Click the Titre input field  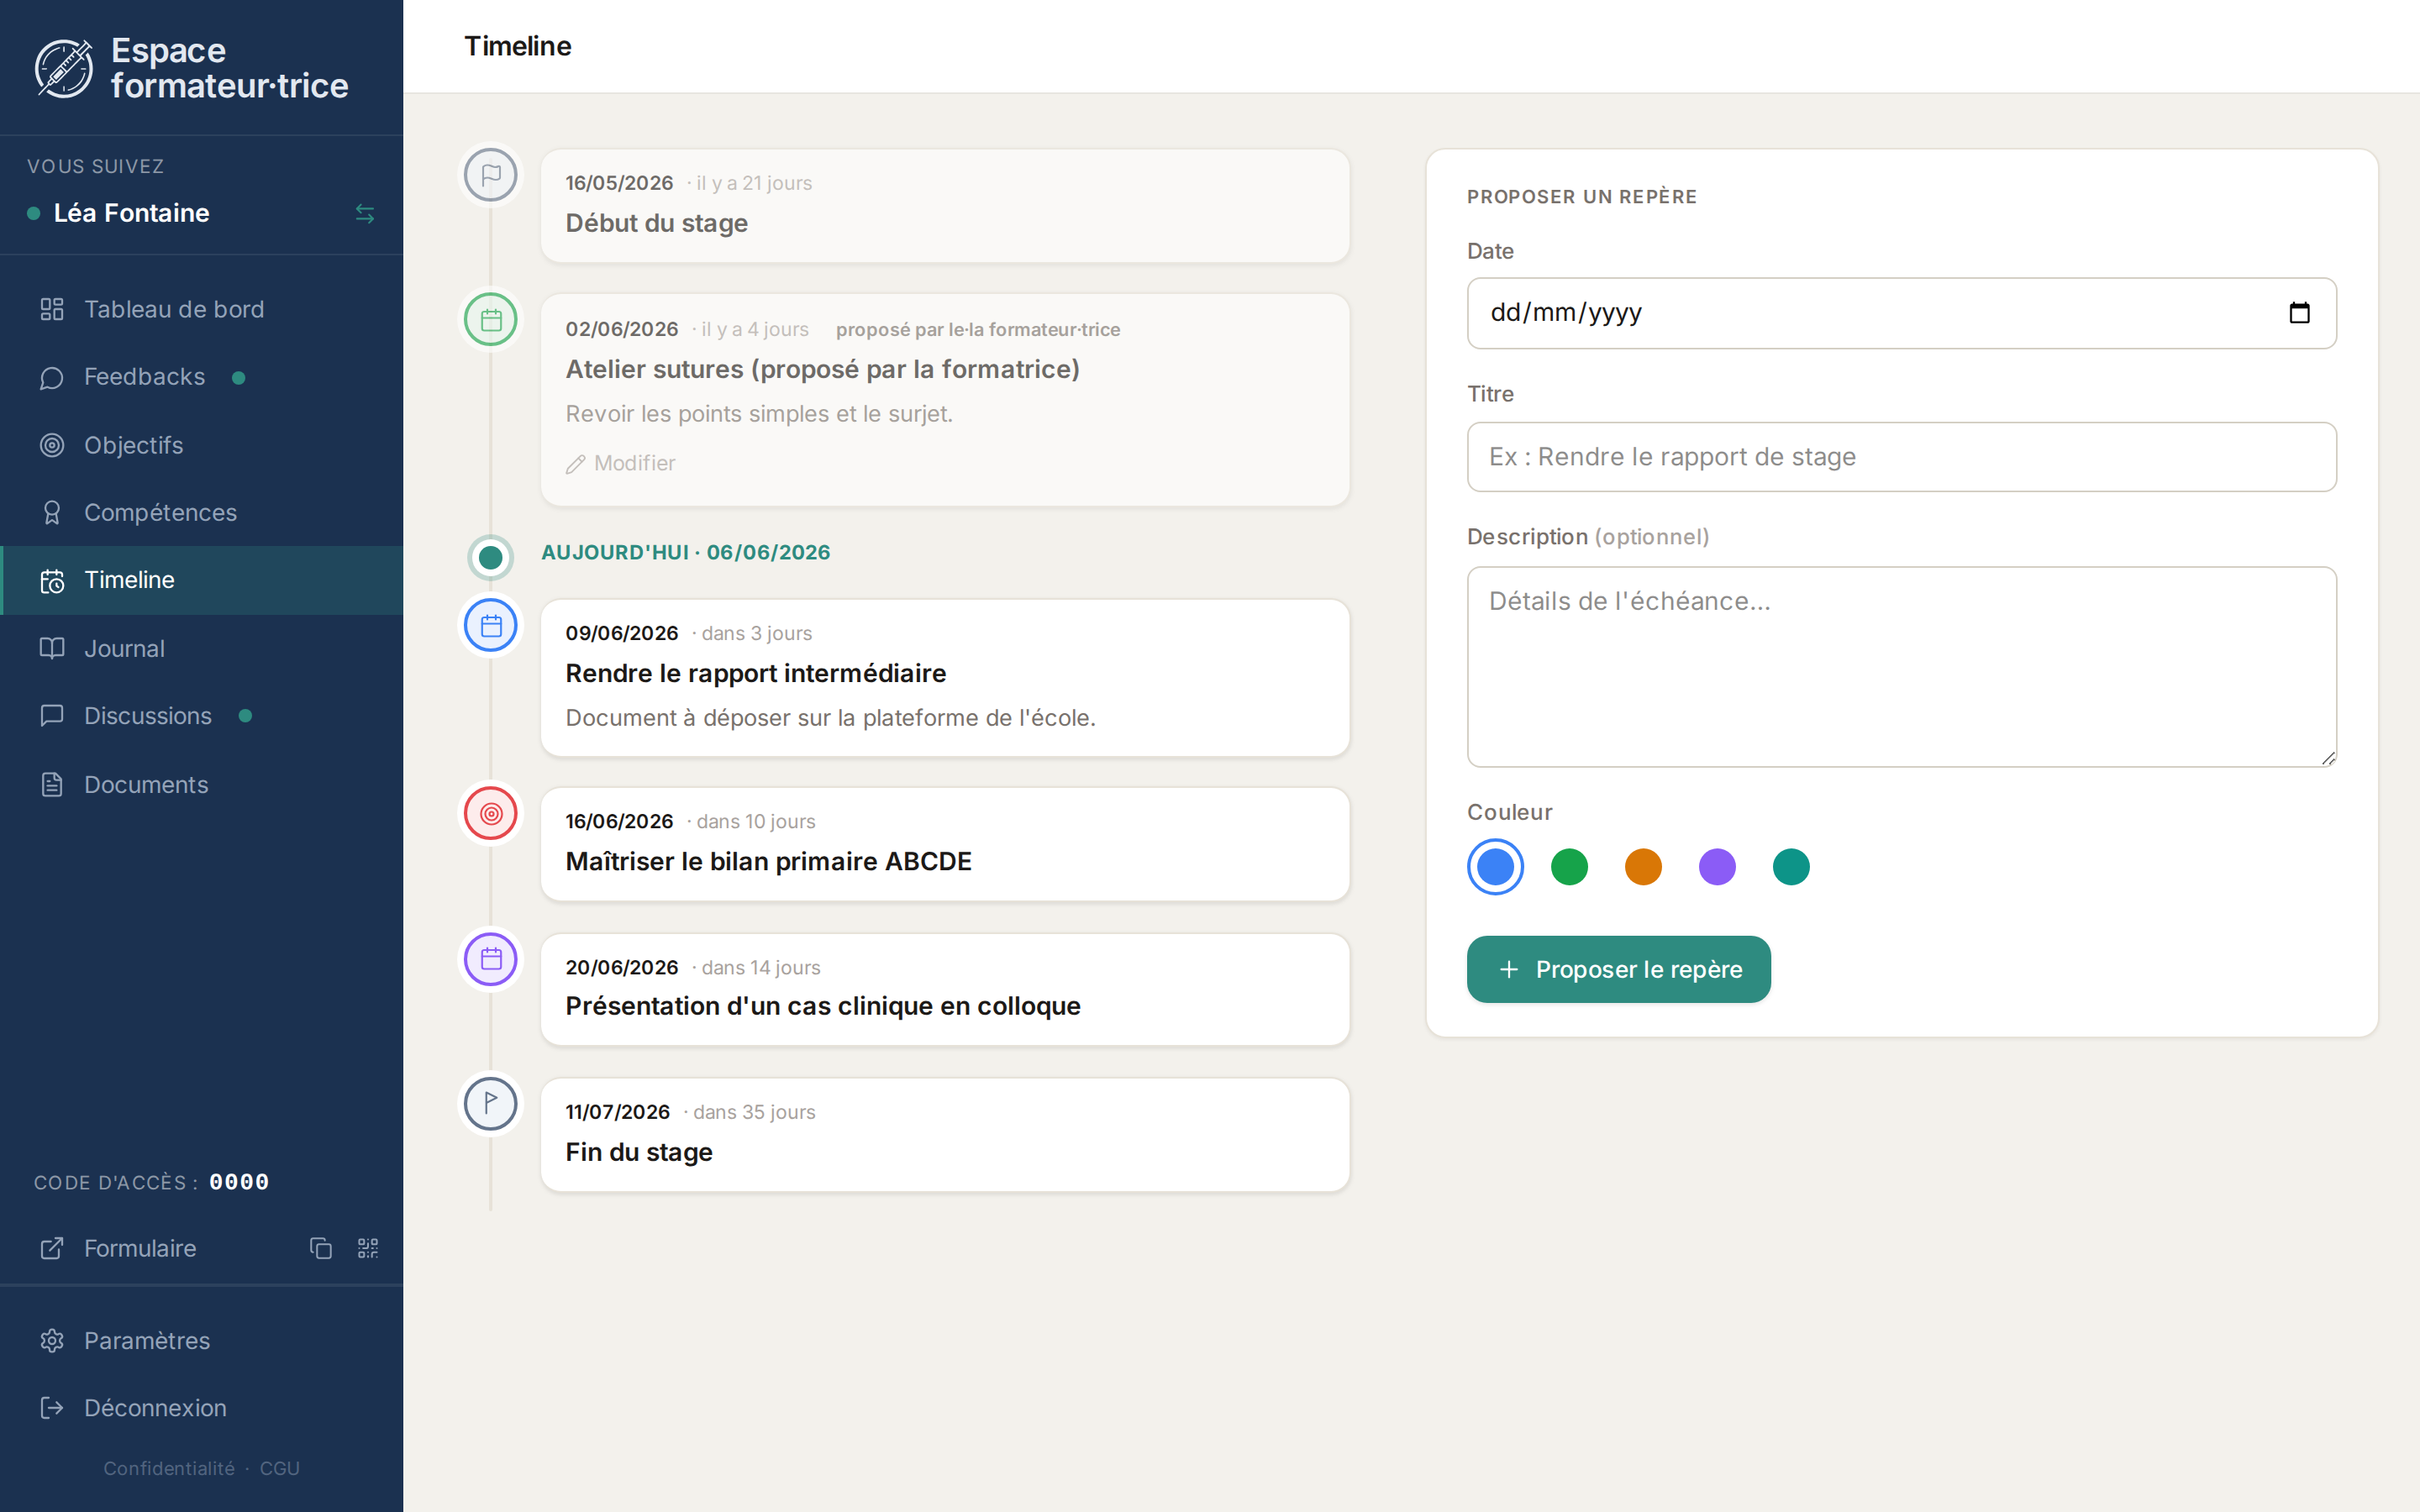(x=1901, y=457)
